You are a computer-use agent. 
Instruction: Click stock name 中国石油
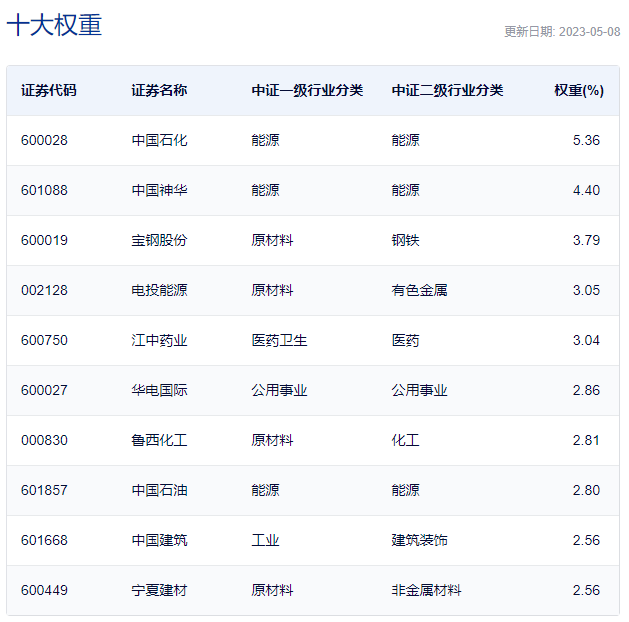pos(159,490)
